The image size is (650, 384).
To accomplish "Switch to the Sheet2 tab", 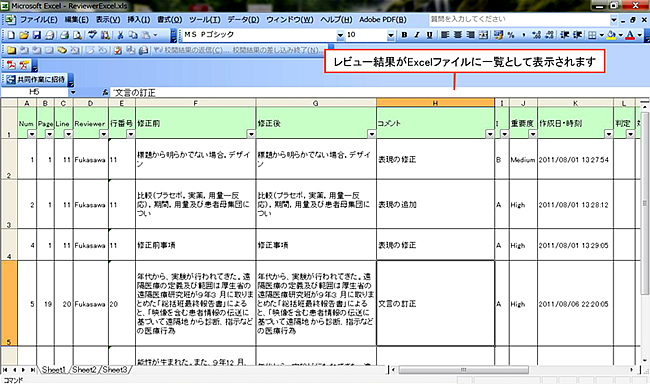I will click(84, 369).
